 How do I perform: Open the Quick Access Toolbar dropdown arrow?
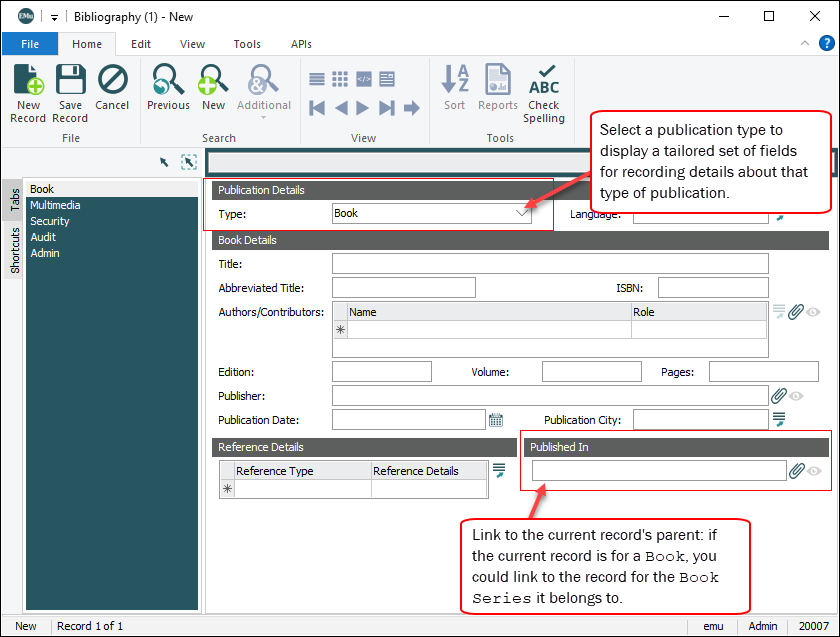54,17
